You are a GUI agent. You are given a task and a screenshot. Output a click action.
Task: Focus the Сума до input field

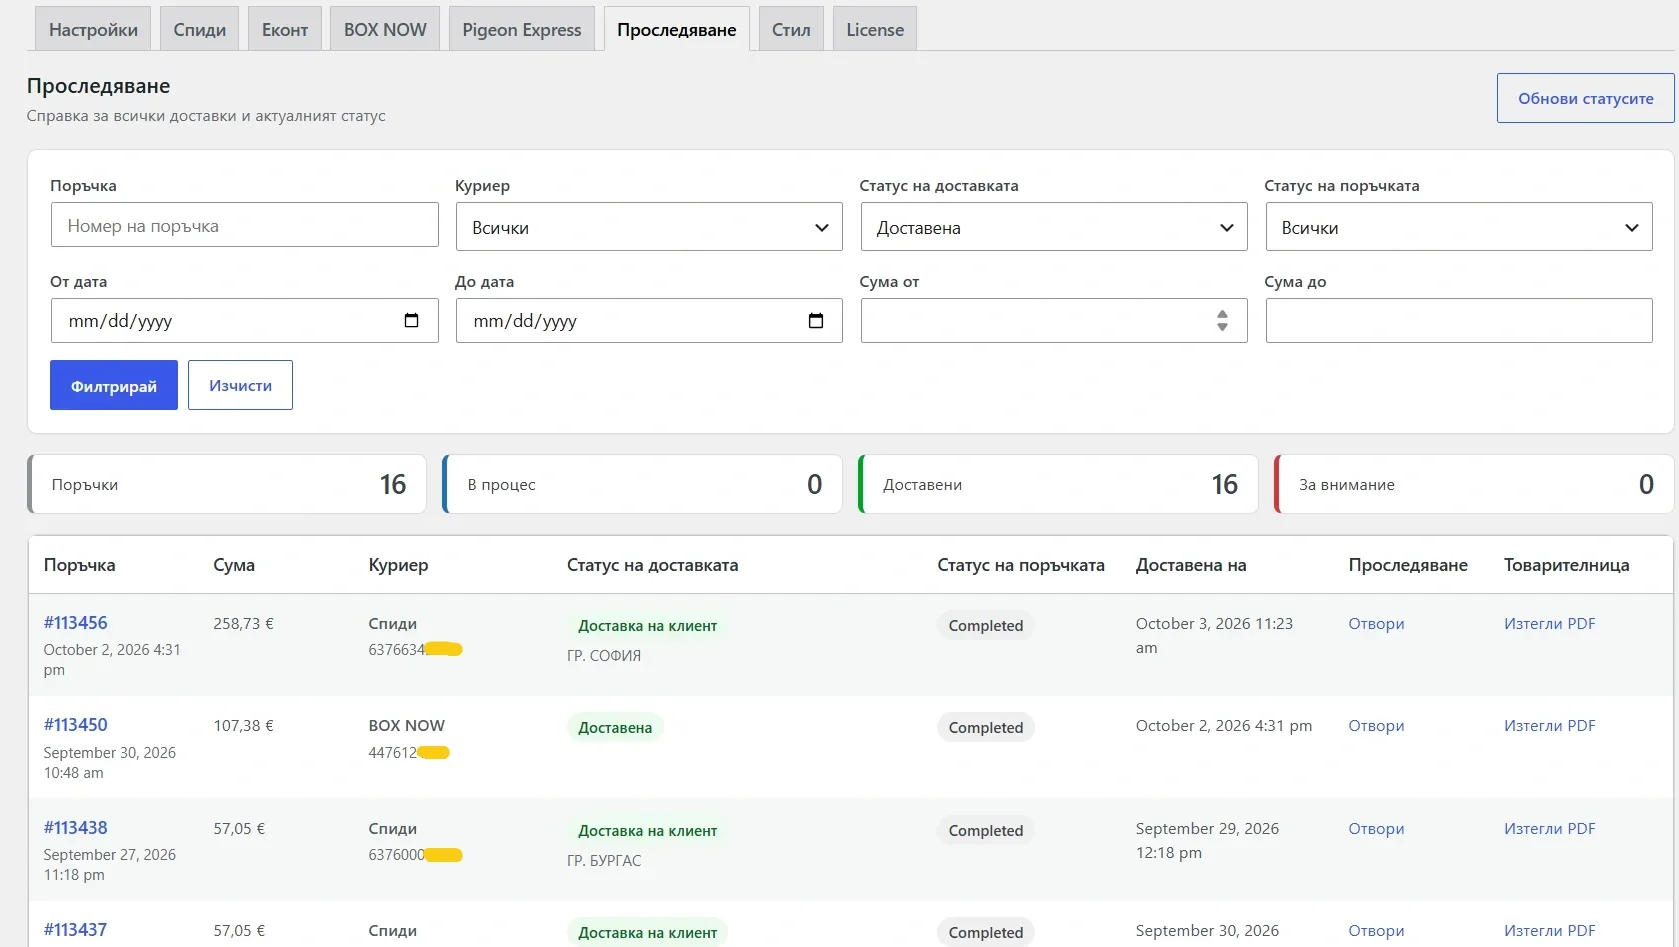(1459, 321)
